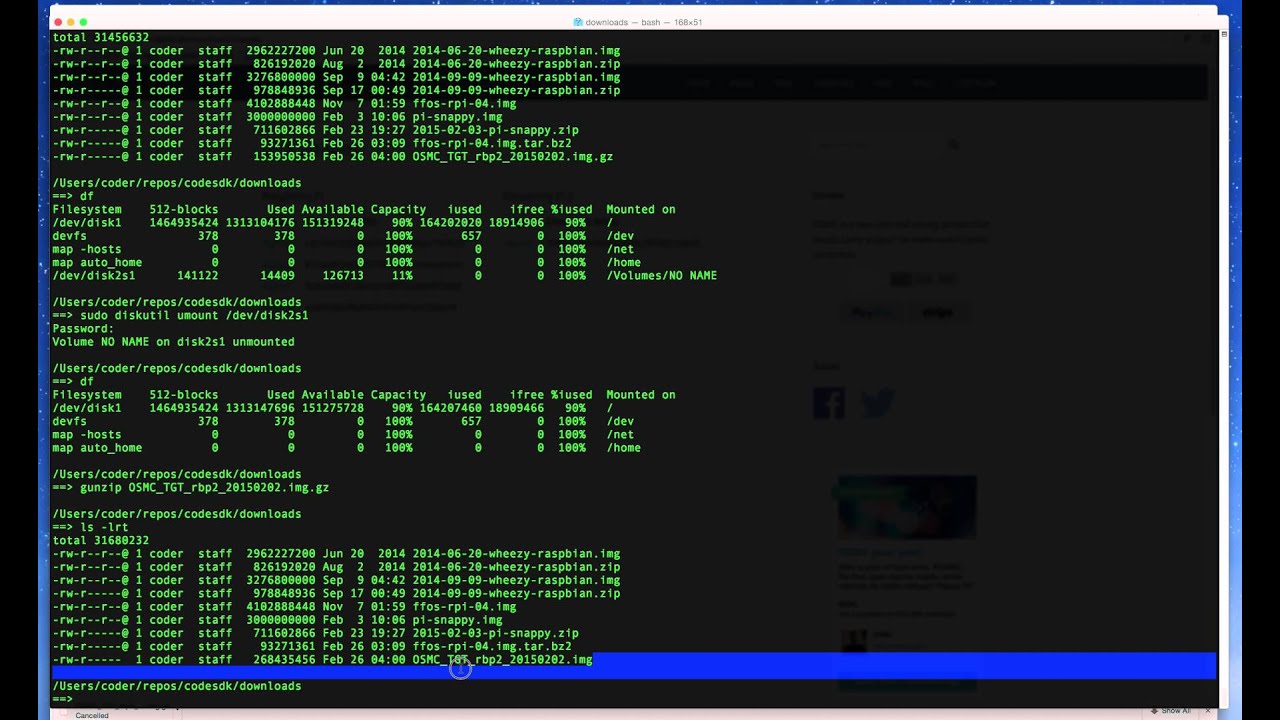Close the browser downloads bar with the X
The height and width of the screenshot is (720, 1280).
1208,711
